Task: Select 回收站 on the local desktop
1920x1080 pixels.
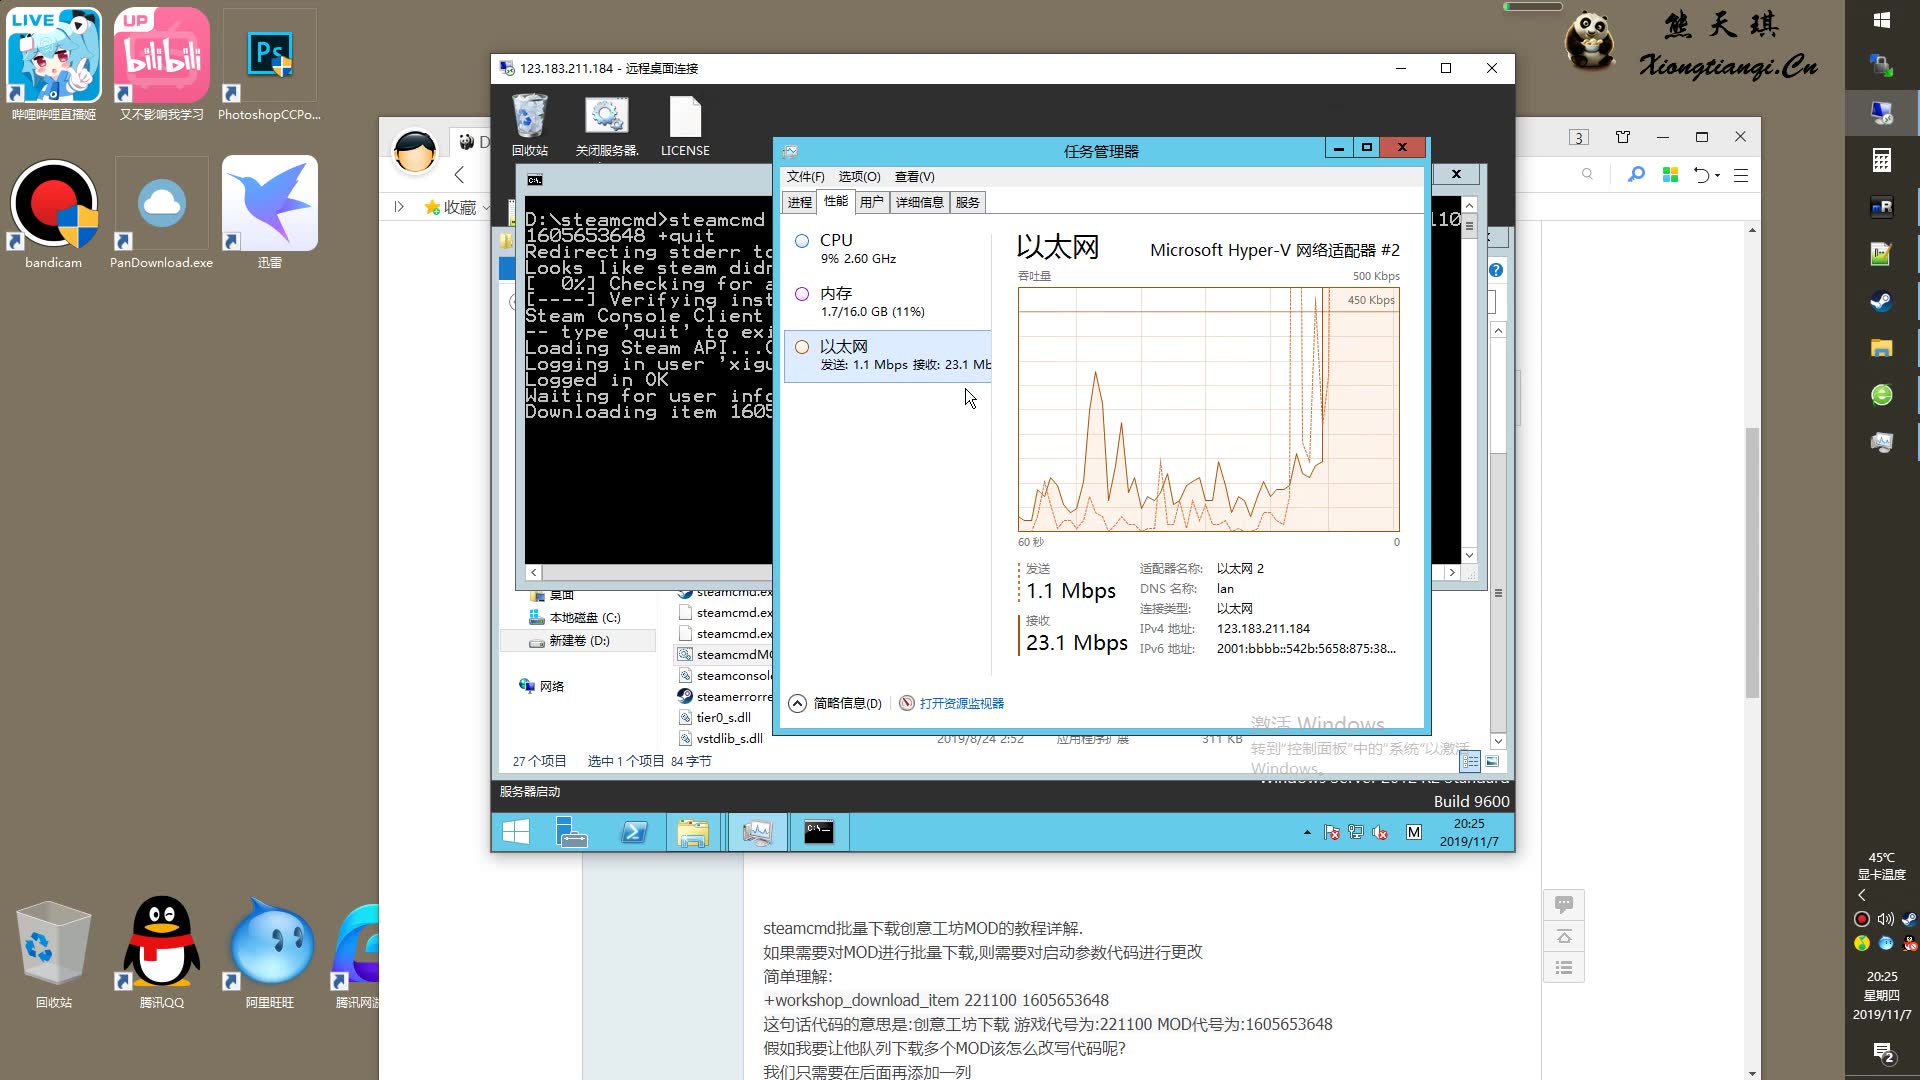Action: [54, 951]
